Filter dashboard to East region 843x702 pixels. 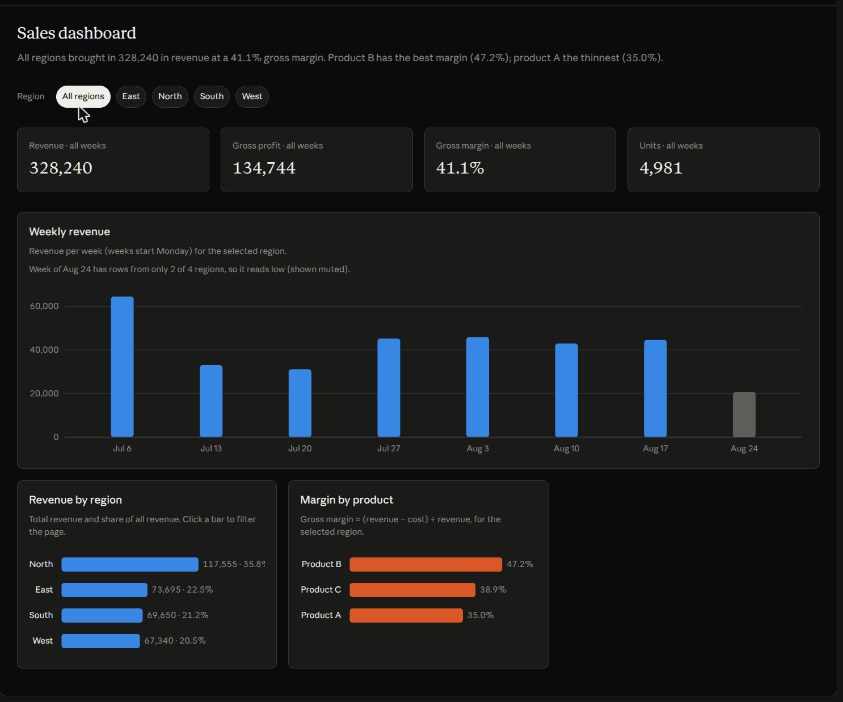[131, 97]
